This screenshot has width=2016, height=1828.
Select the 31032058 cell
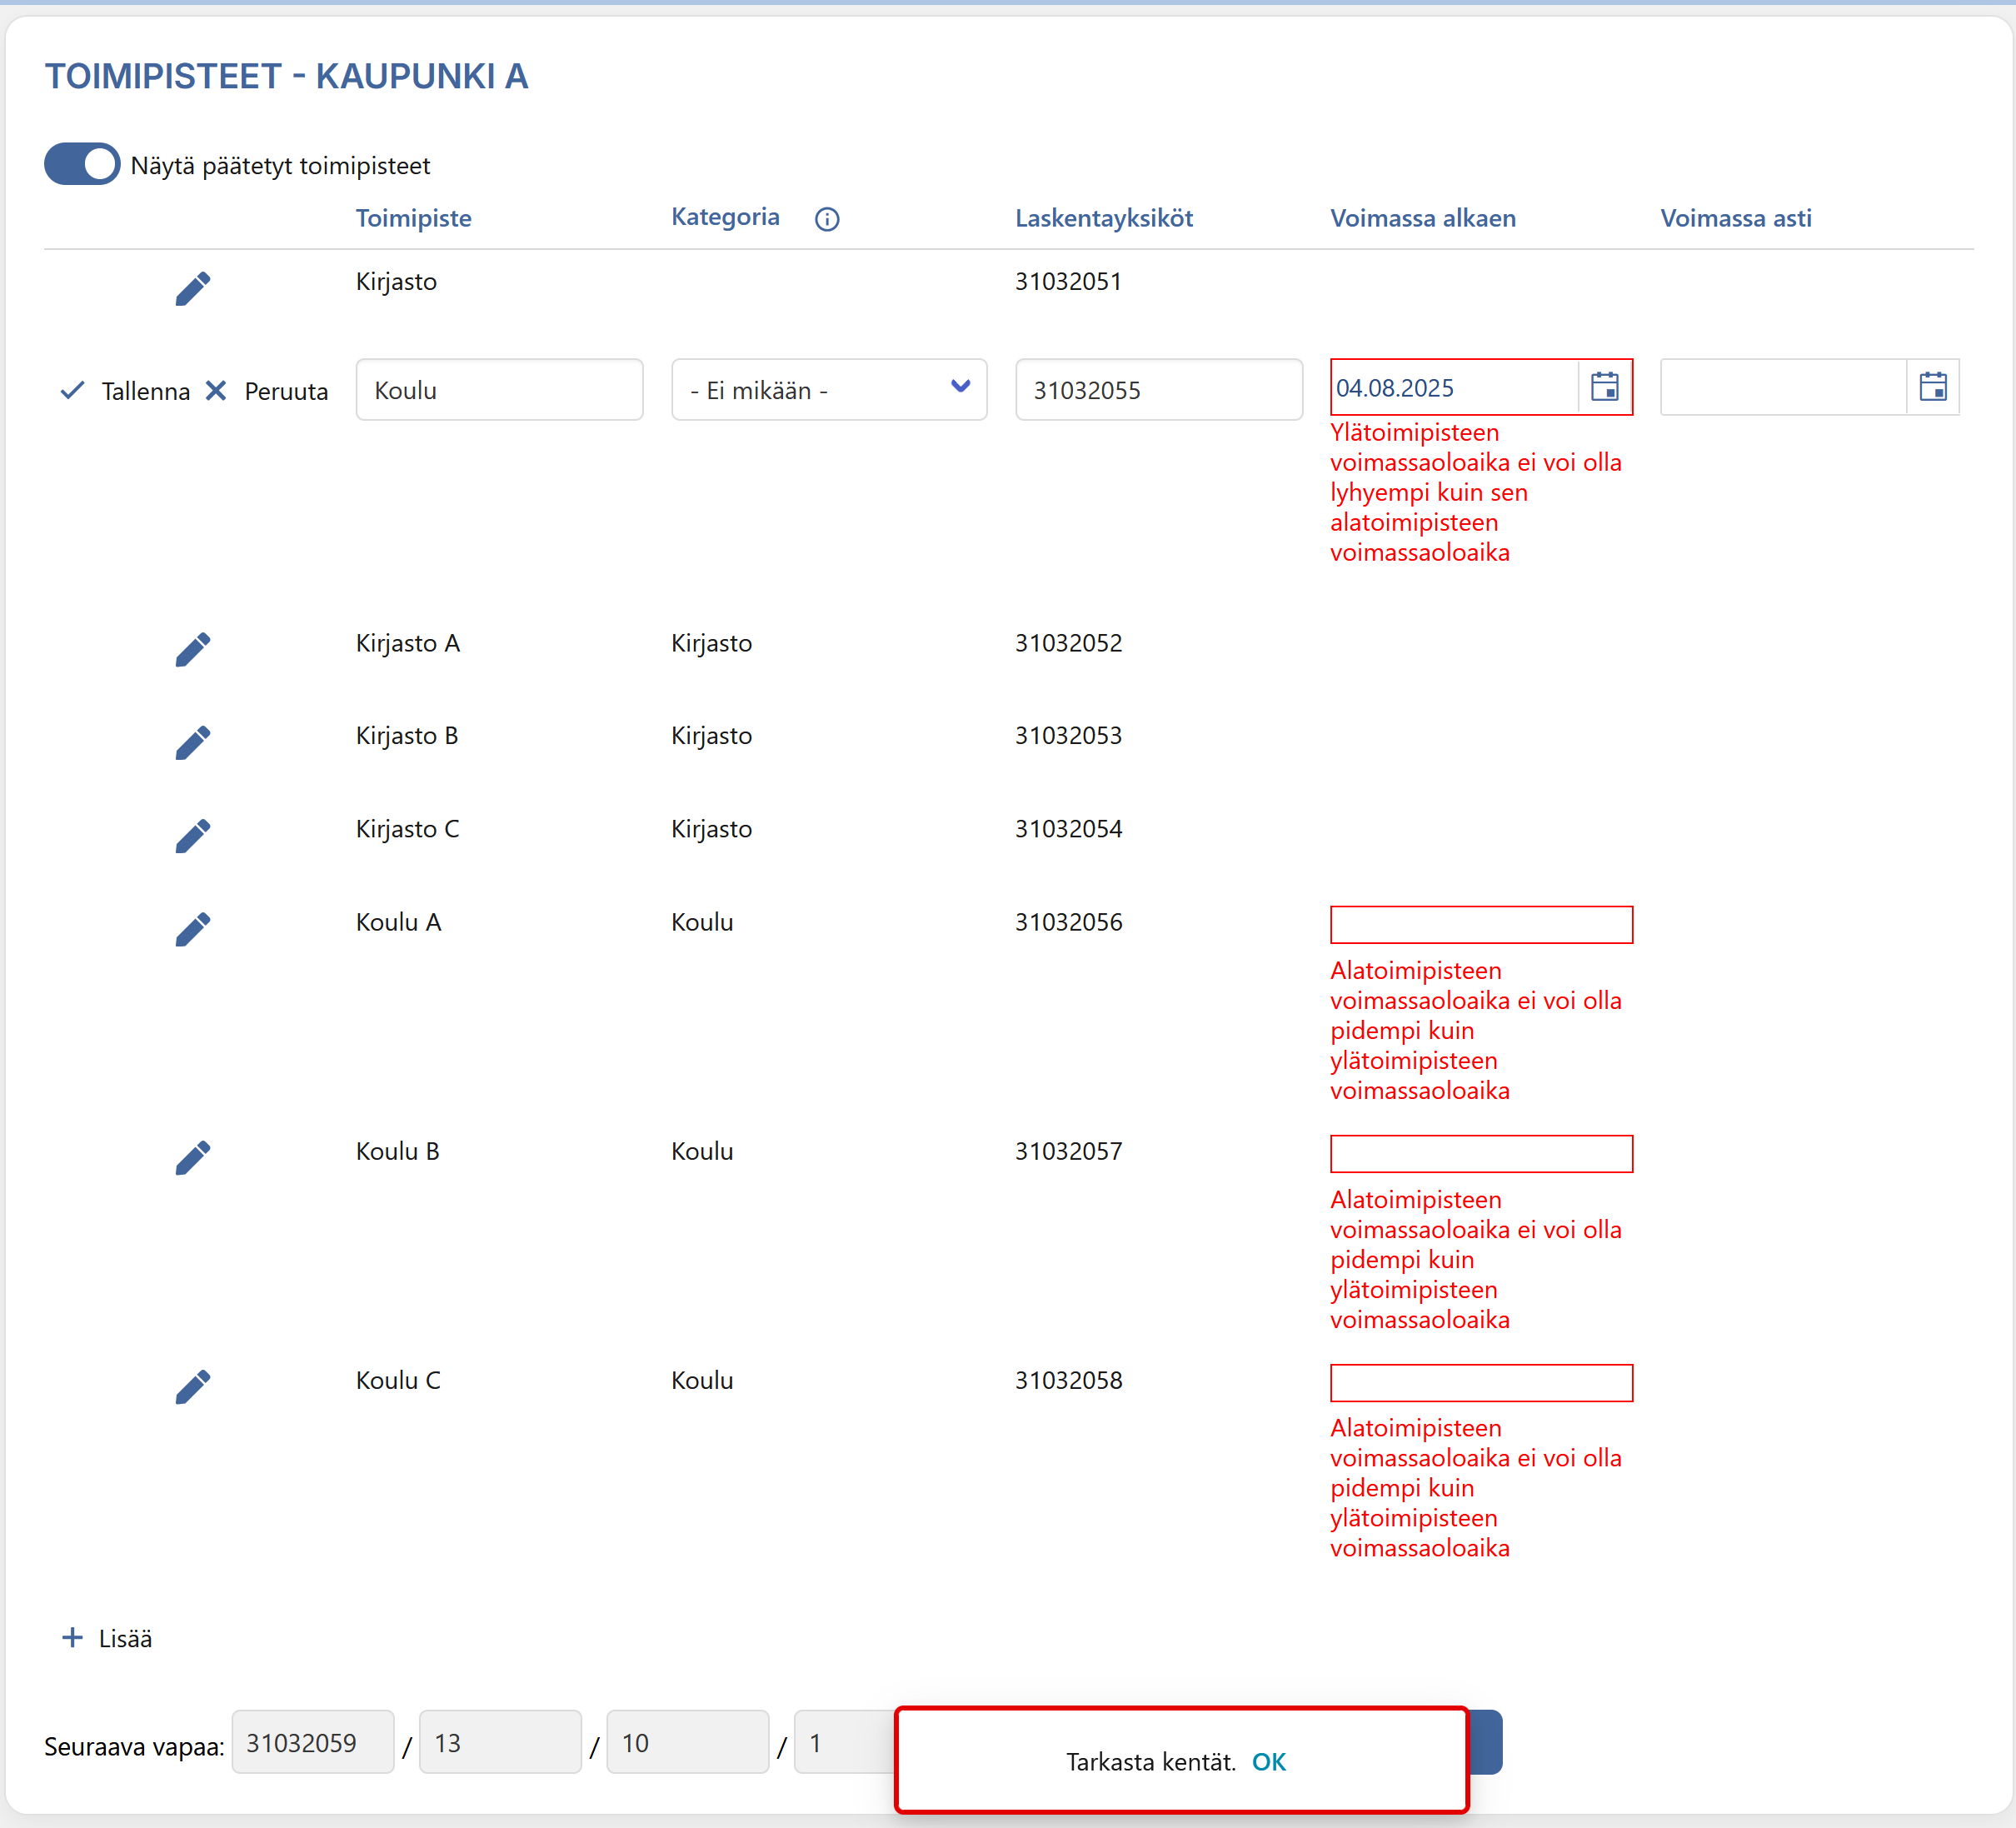point(1069,1380)
